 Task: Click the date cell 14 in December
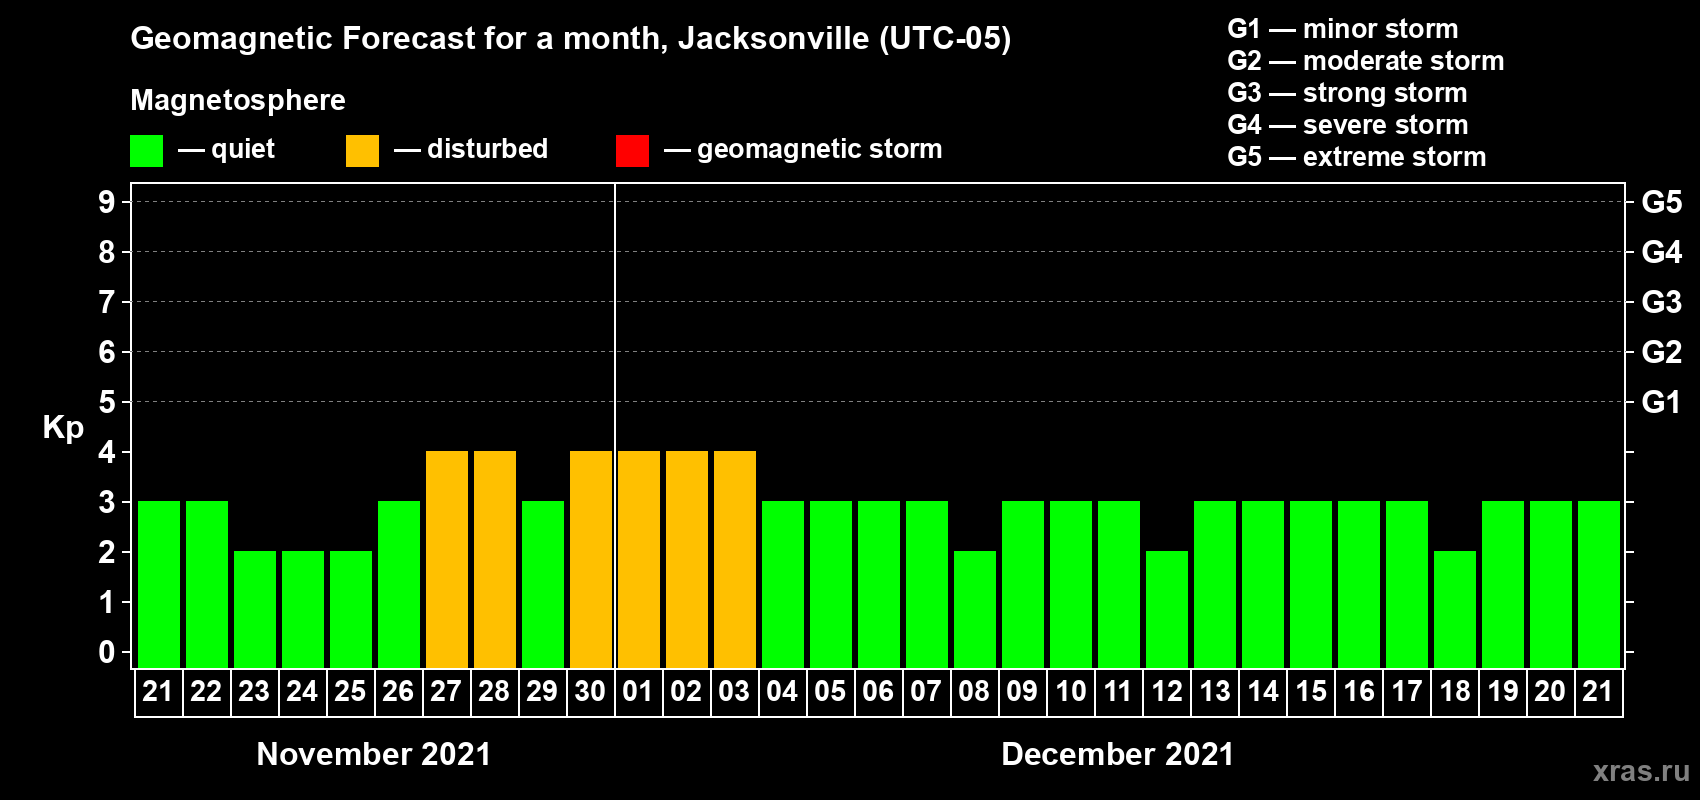click(x=1263, y=692)
